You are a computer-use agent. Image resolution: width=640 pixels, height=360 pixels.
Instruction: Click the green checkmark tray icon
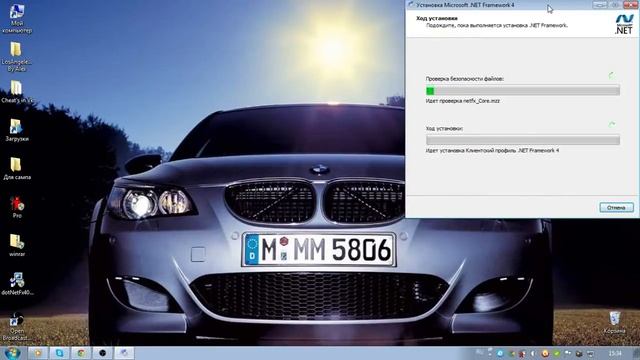(x=557, y=353)
